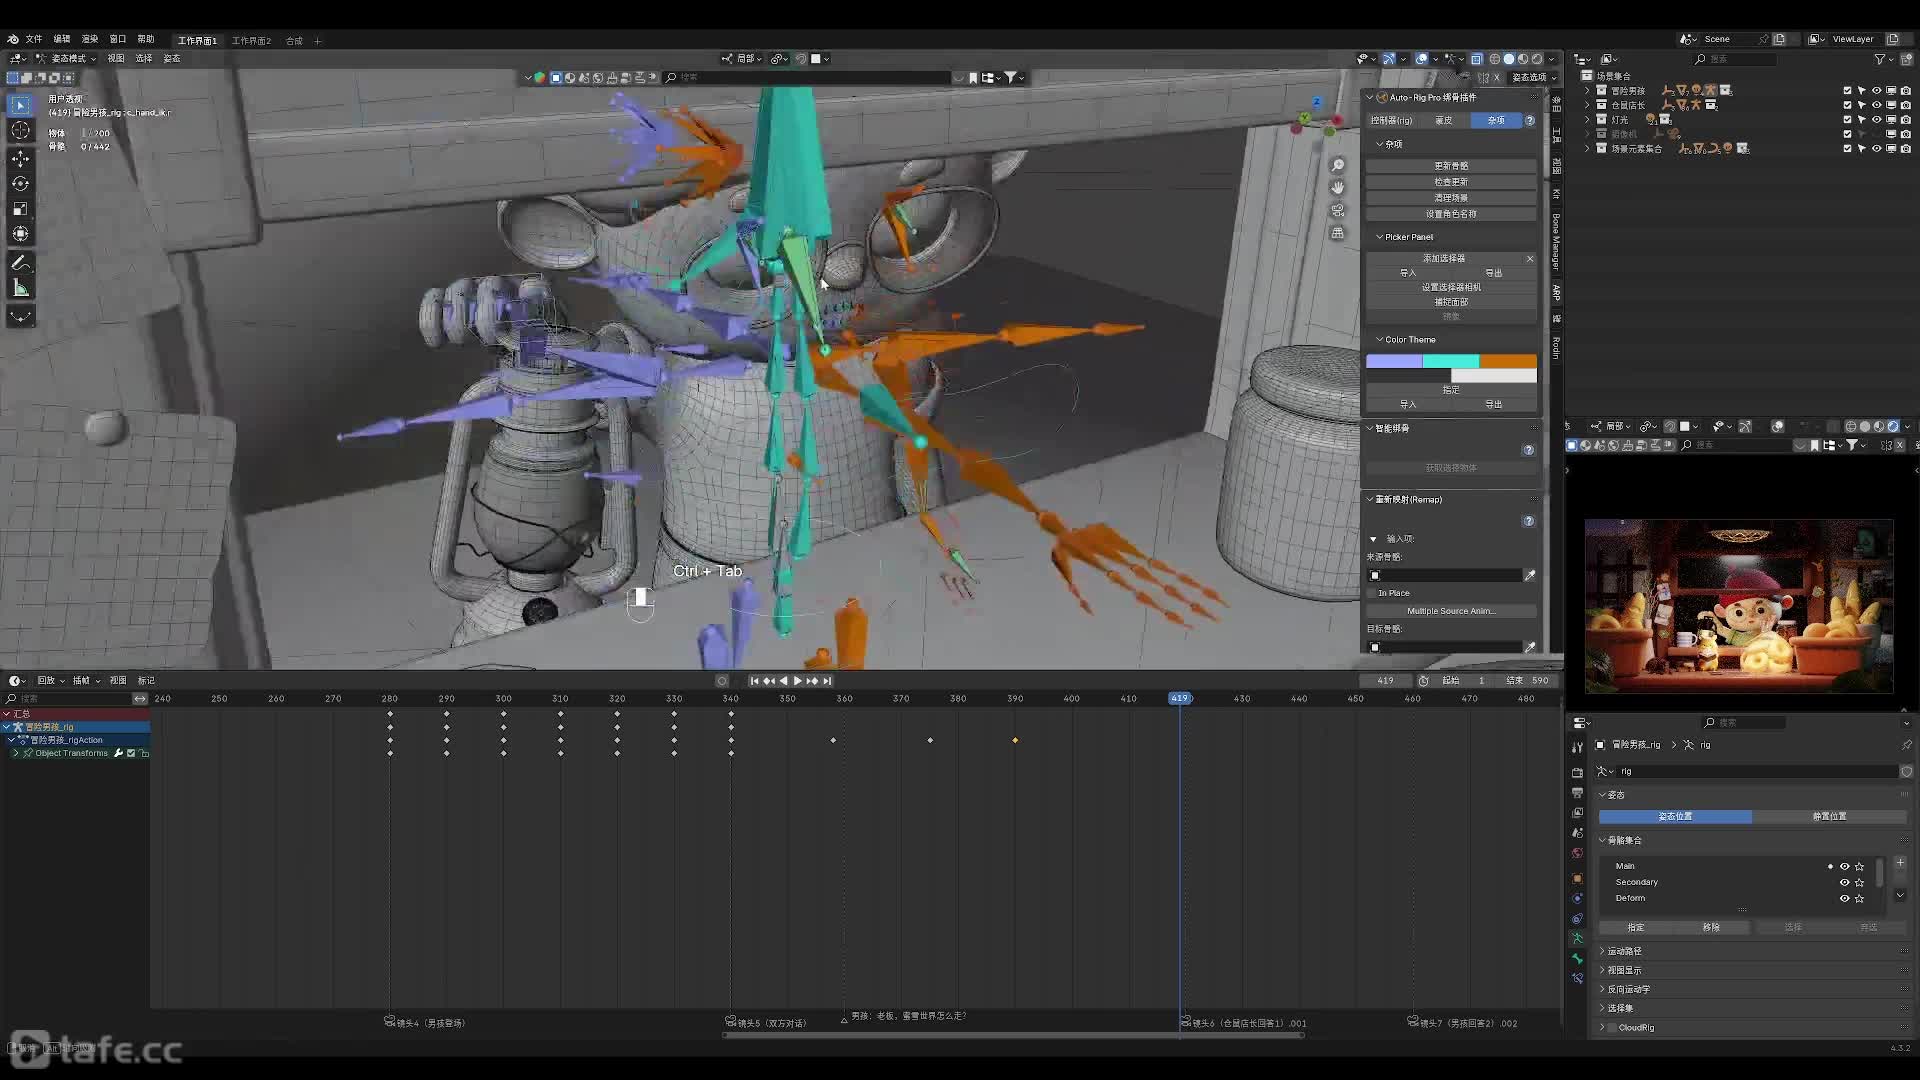Open the Bone properties tab icon
1920x1080 pixels.
pos(1578,958)
